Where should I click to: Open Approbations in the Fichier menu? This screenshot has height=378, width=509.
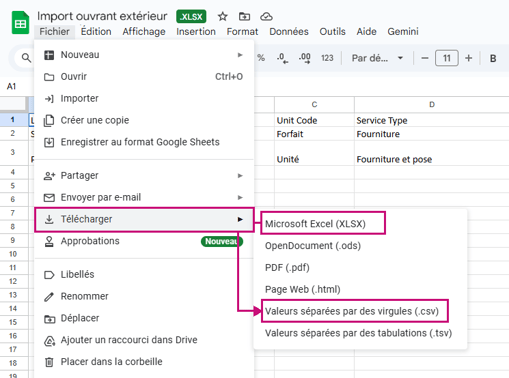tap(144, 241)
